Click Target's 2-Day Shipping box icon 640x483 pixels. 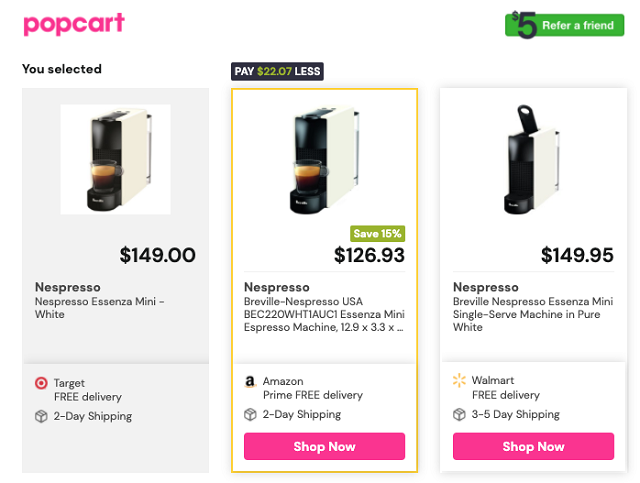coord(41,416)
